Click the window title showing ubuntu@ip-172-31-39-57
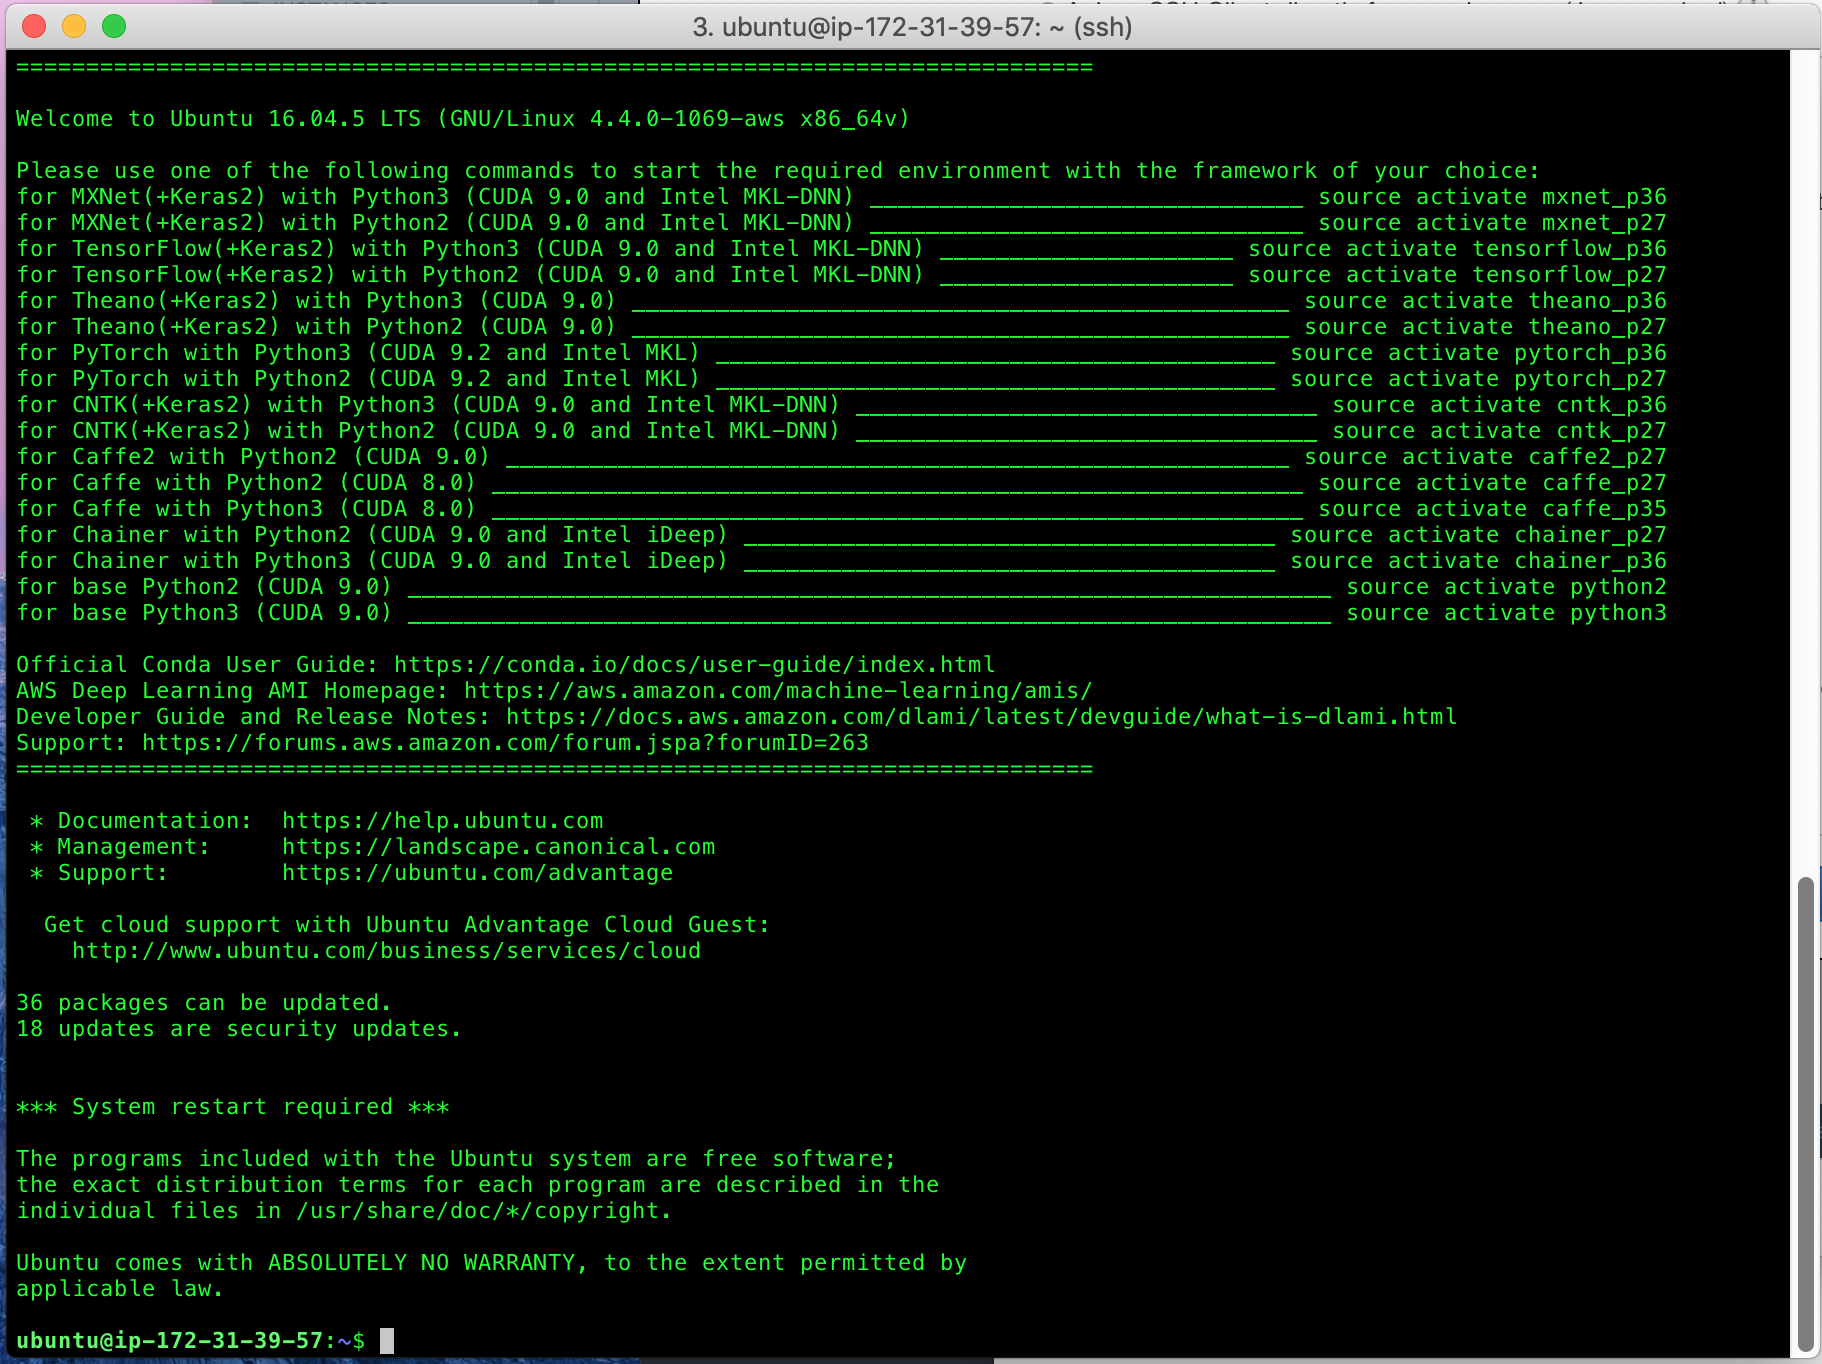The image size is (1822, 1364). pyautogui.click(x=911, y=27)
